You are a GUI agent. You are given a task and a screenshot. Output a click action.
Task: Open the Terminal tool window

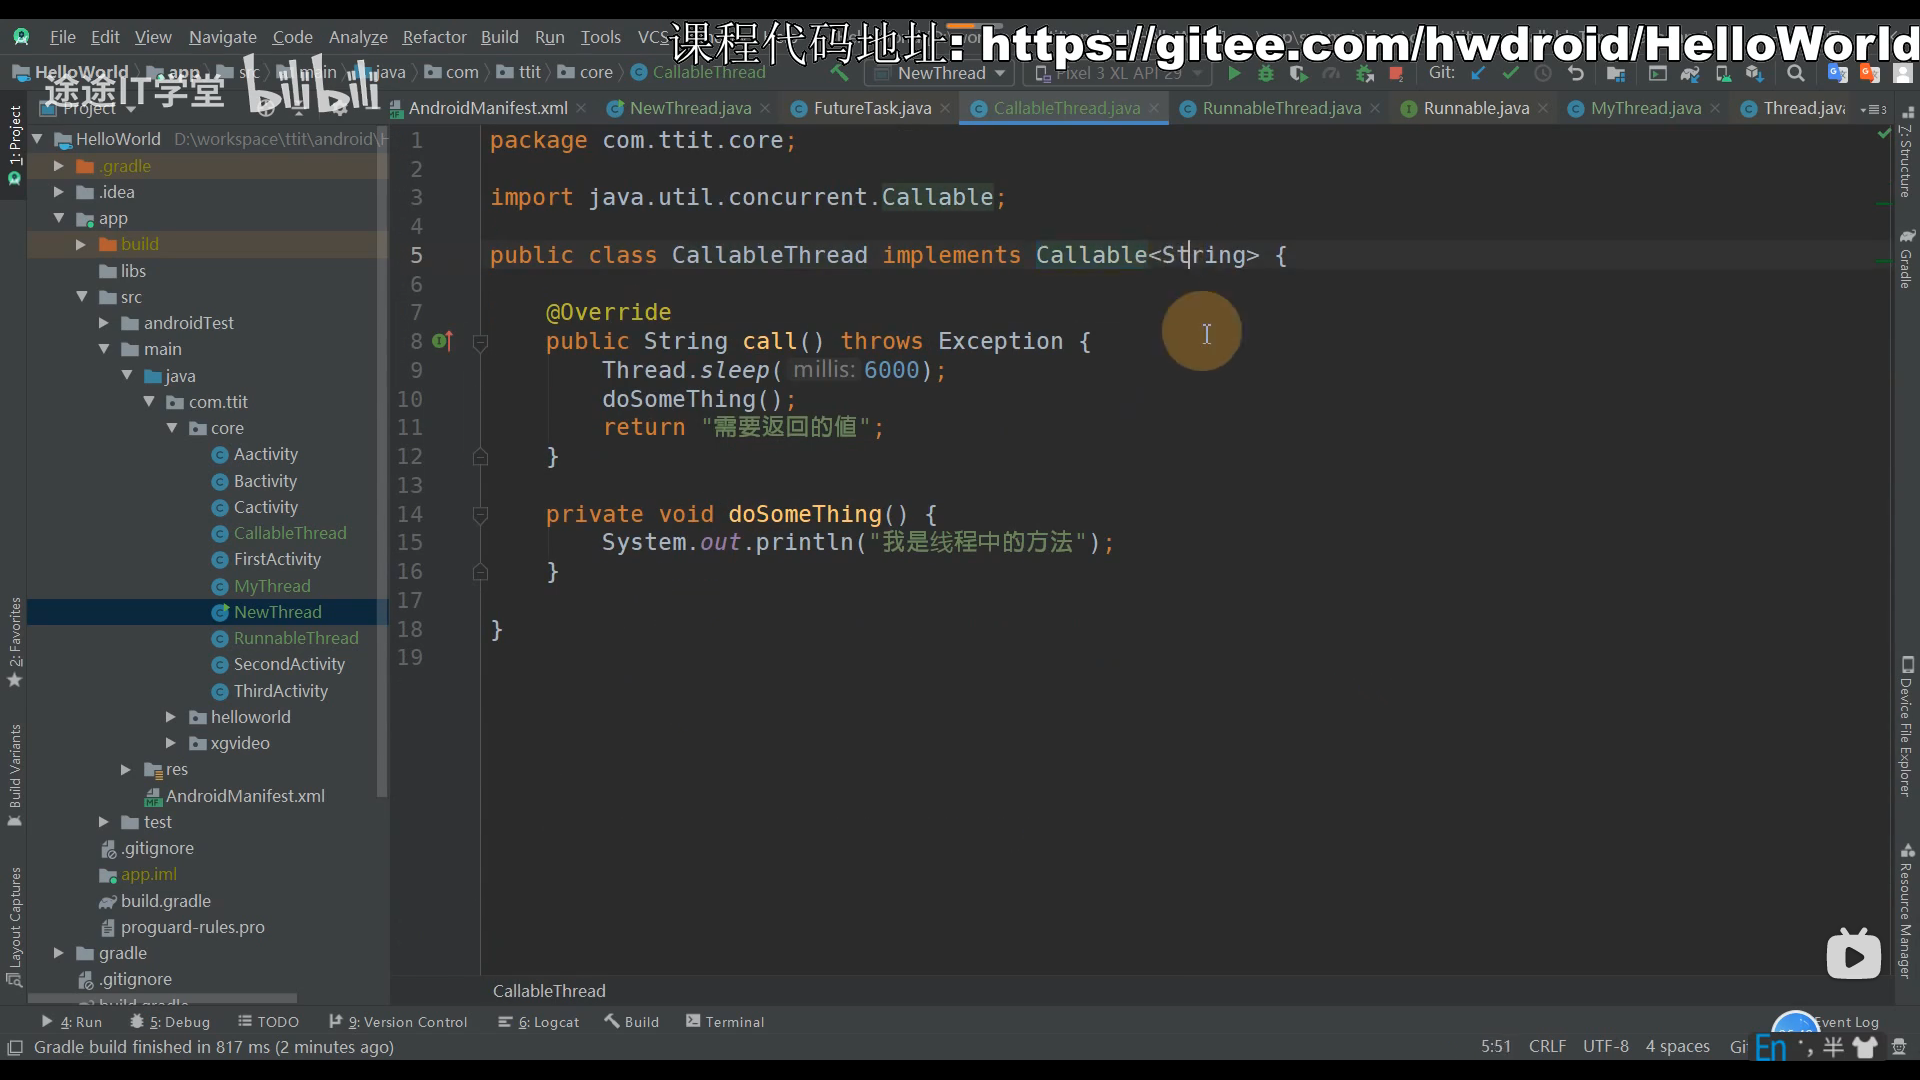tap(725, 1022)
